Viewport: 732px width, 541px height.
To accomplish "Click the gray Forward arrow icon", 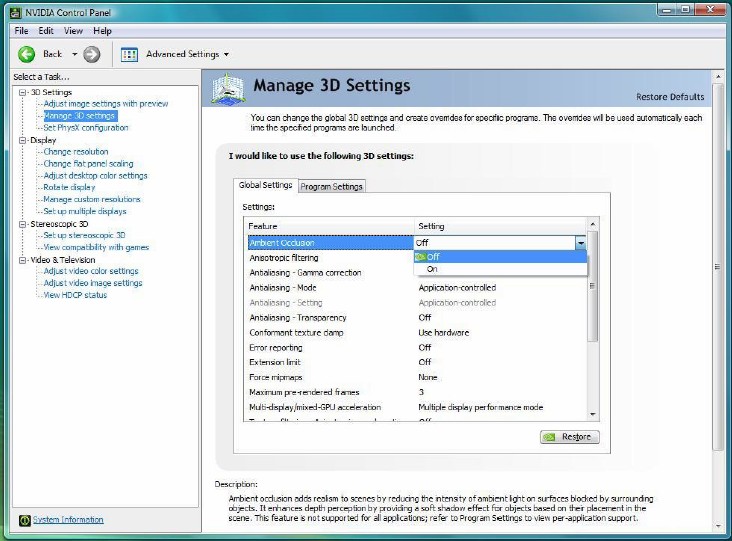I will point(92,54).
